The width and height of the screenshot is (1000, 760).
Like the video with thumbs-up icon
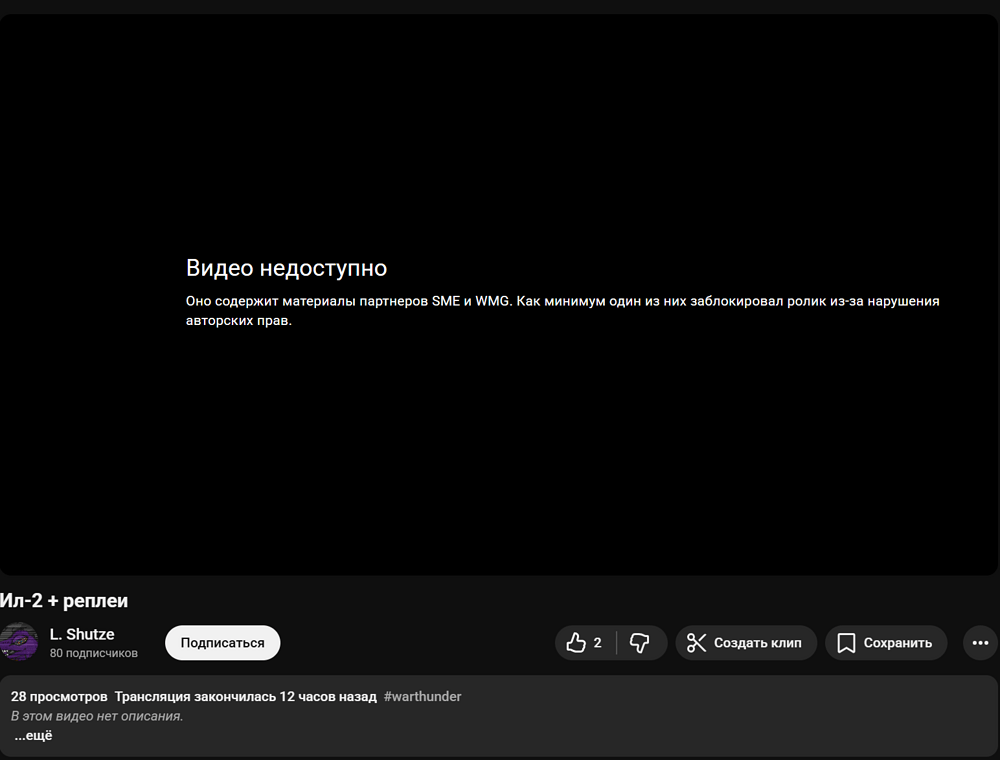[576, 643]
